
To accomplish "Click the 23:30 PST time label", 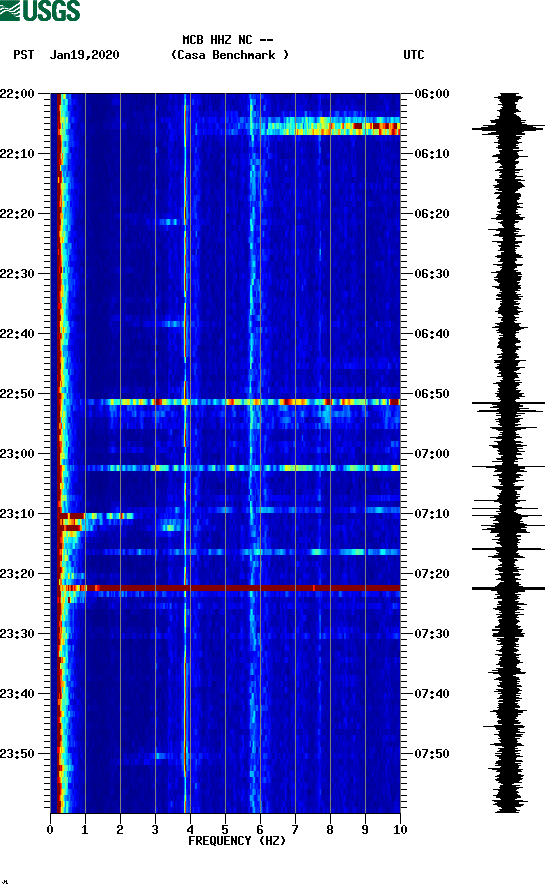I will tap(18, 634).
